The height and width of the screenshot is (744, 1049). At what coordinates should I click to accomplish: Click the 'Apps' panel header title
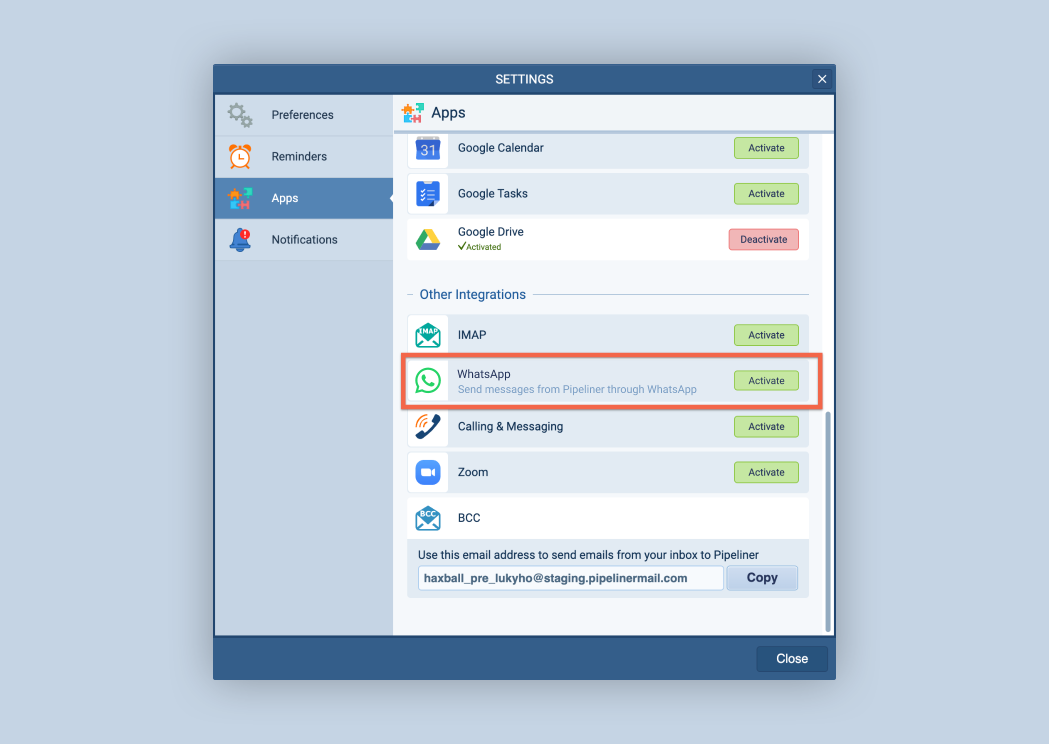pyautogui.click(x=448, y=113)
